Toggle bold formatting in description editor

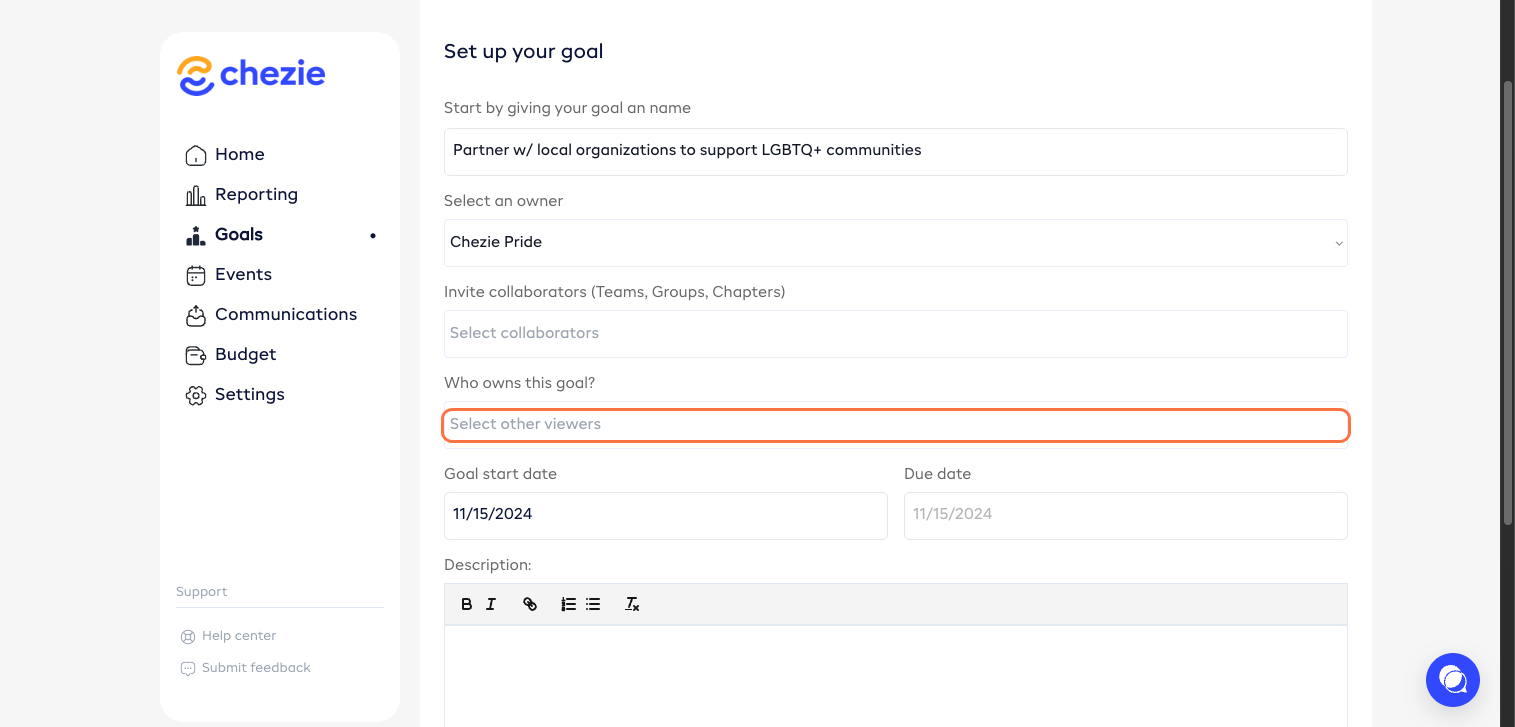pyautogui.click(x=466, y=604)
